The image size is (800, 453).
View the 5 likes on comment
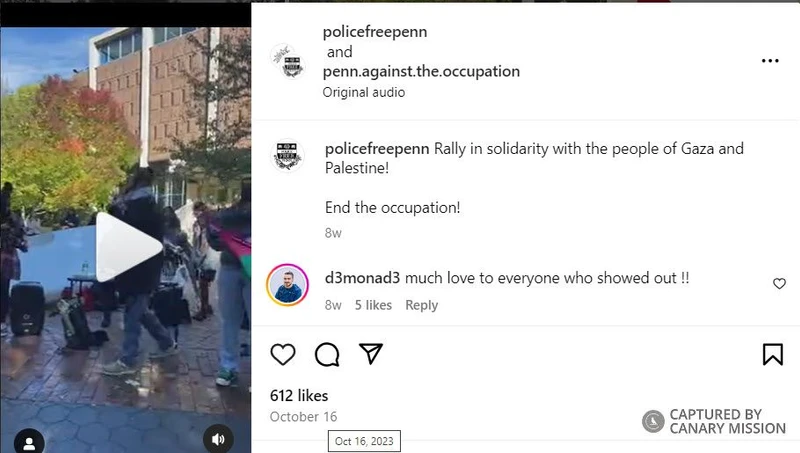point(373,305)
